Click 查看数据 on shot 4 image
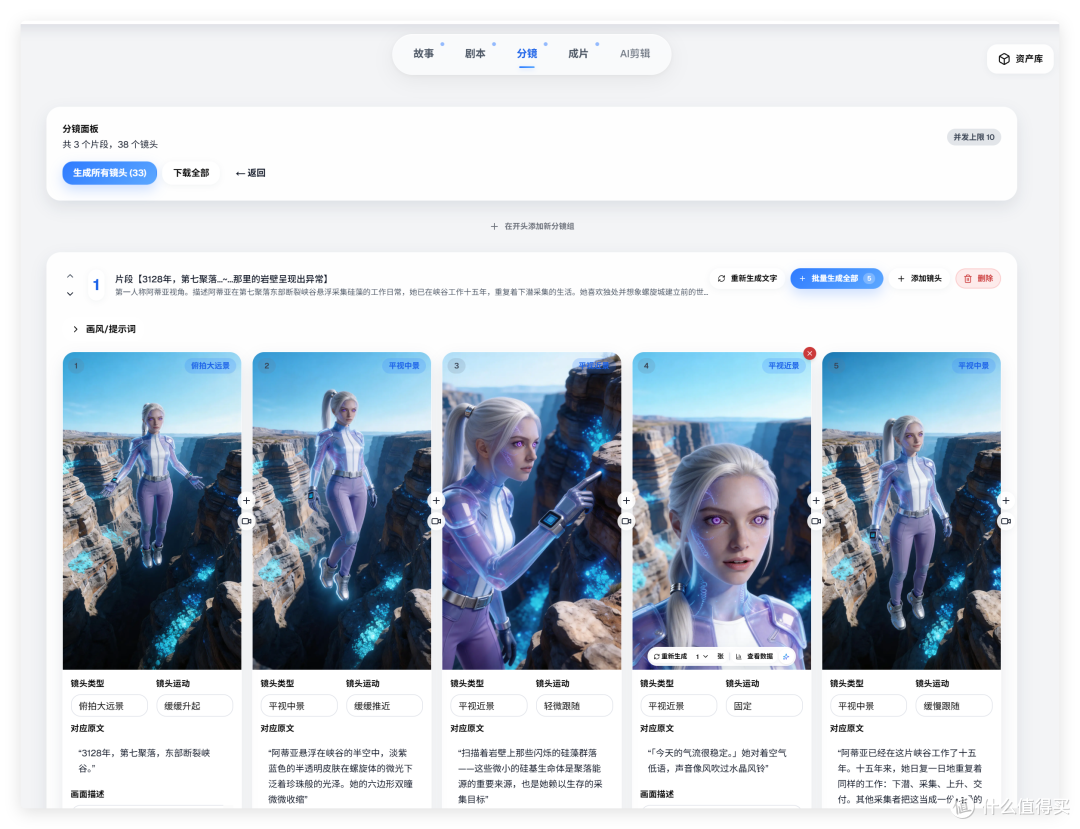This screenshot has height=829, width=1080. [x=755, y=656]
